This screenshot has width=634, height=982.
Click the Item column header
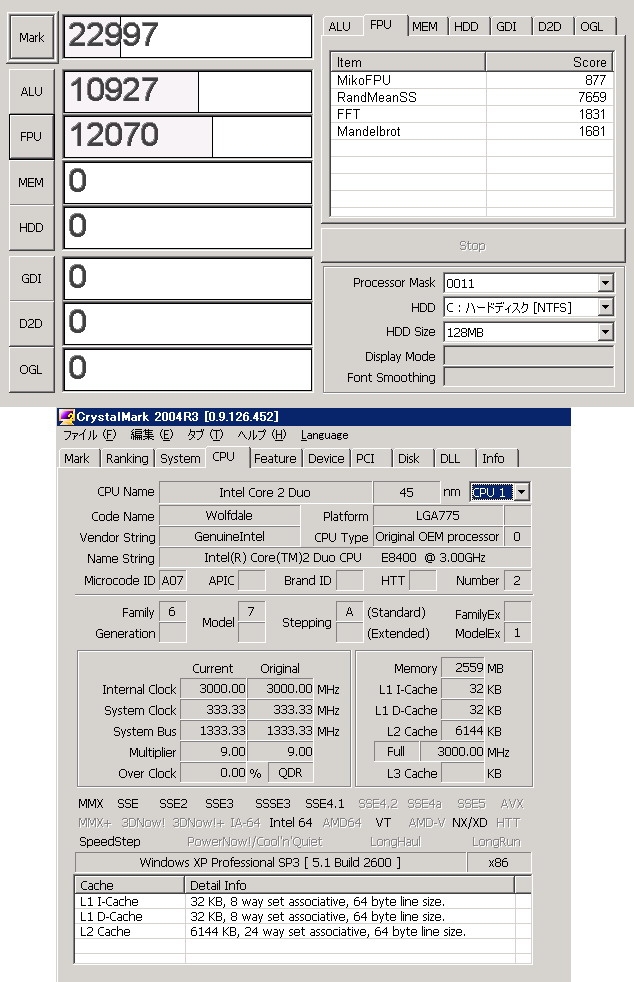(408, 62)
